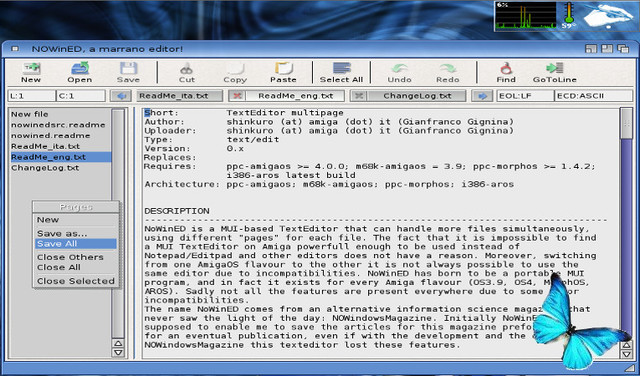The image size is (640, 376).
Task: Select ReadMe_eng.txt in the pages list
Action: [60, 157]
